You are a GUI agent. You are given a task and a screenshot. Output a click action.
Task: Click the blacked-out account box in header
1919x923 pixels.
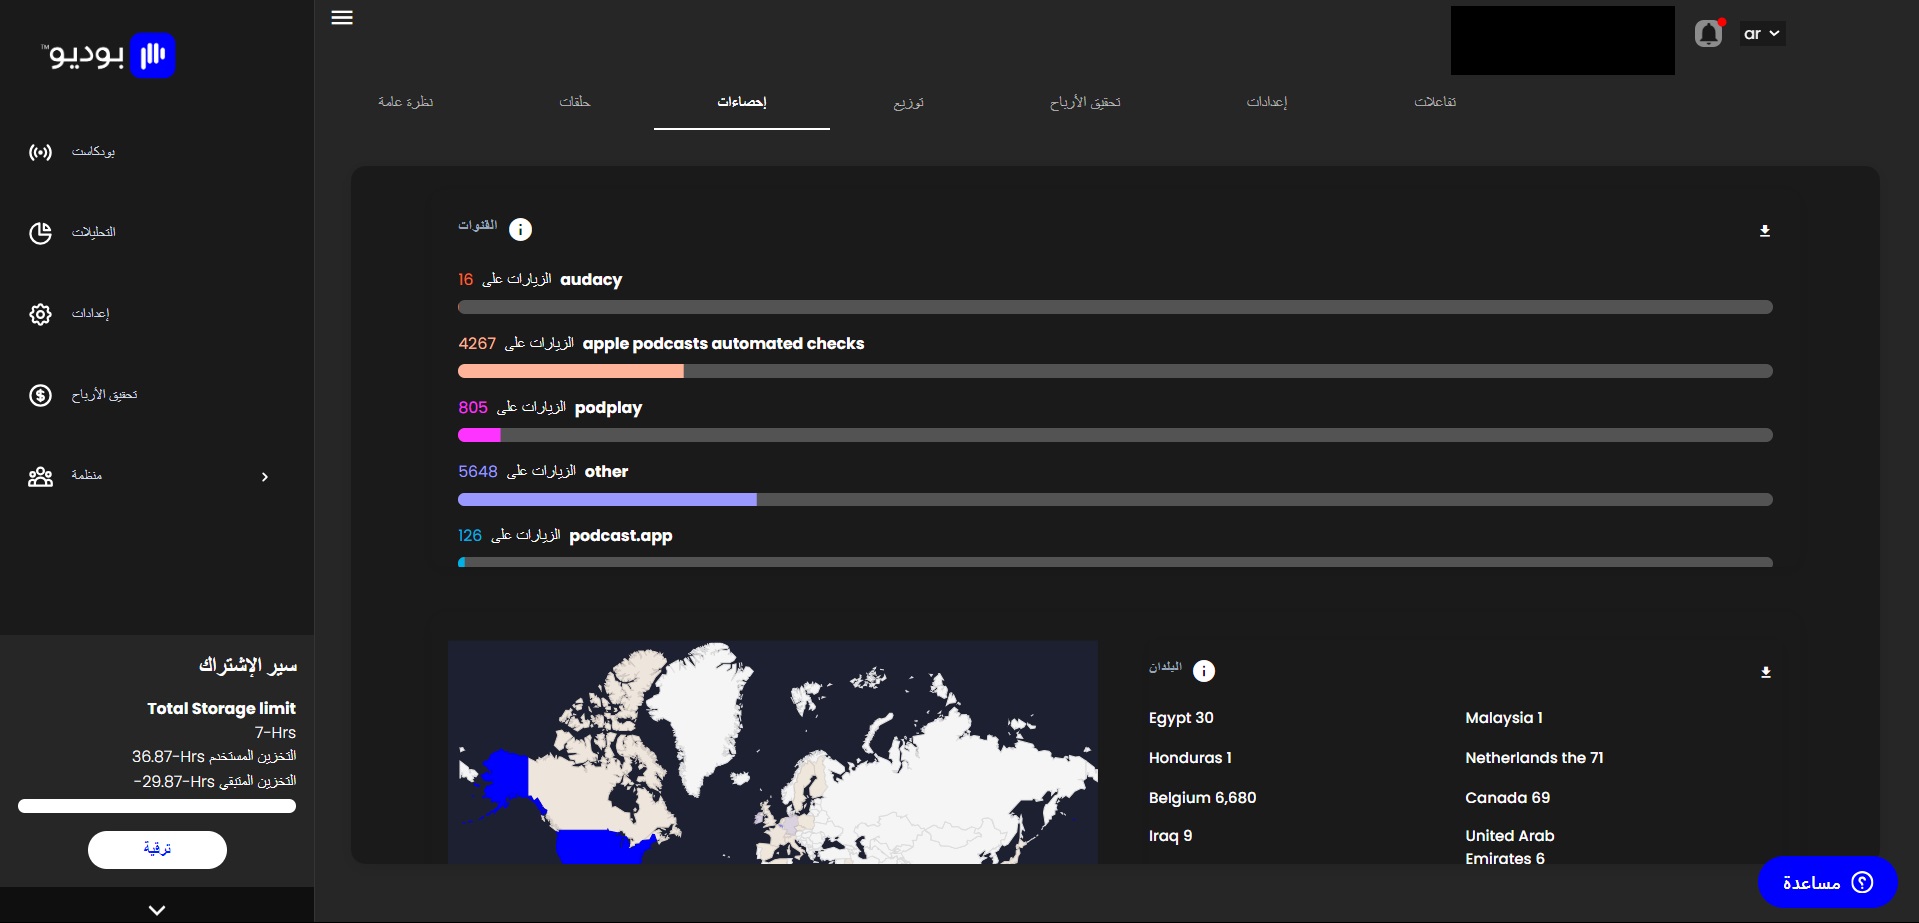1563,40
